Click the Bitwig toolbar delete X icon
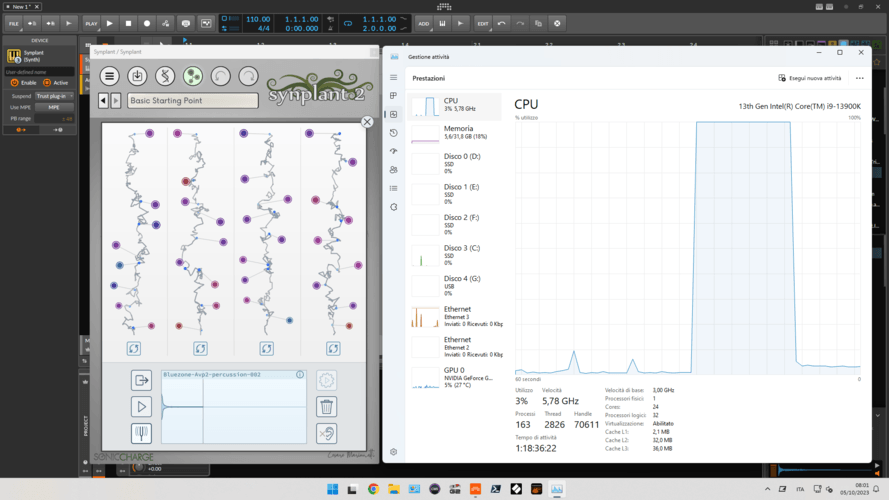The width and height of the screenshot is (889, 500). coord(557,24)
